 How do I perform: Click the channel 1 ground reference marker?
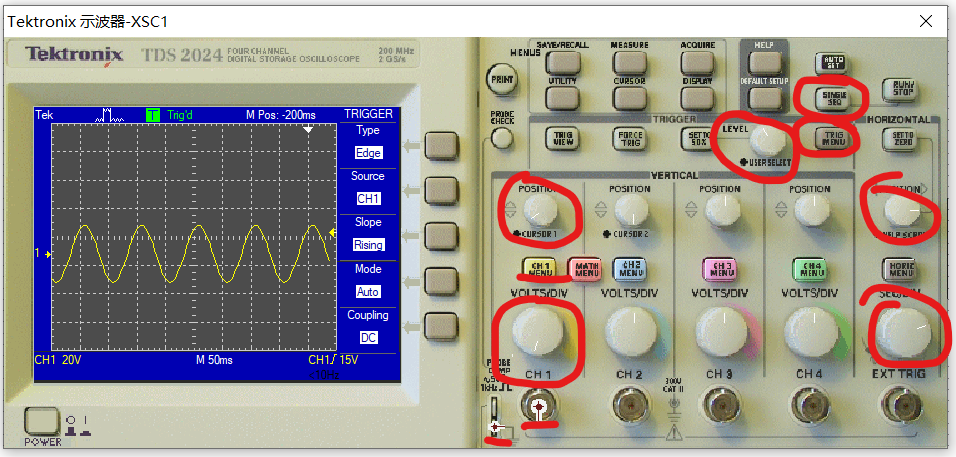(43, 253)
